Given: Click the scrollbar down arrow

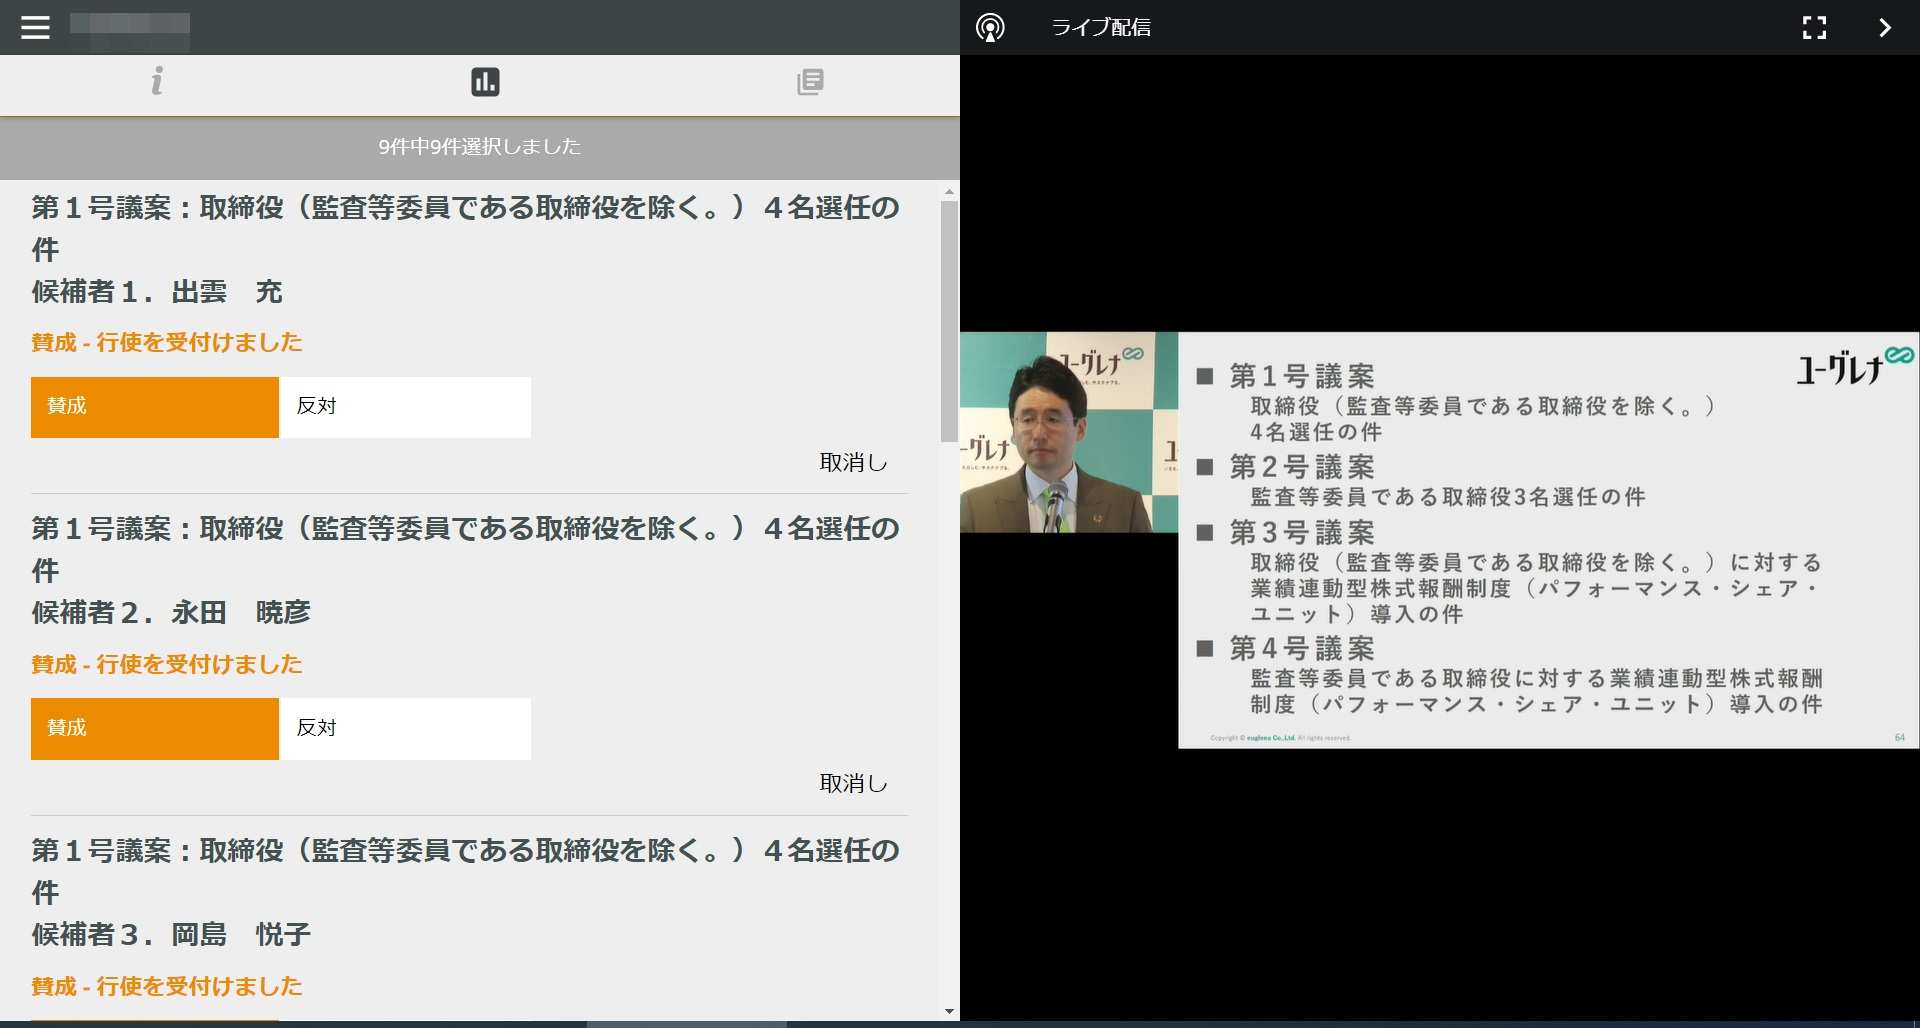Looking at the screenshot, I should click(949, 1012).
